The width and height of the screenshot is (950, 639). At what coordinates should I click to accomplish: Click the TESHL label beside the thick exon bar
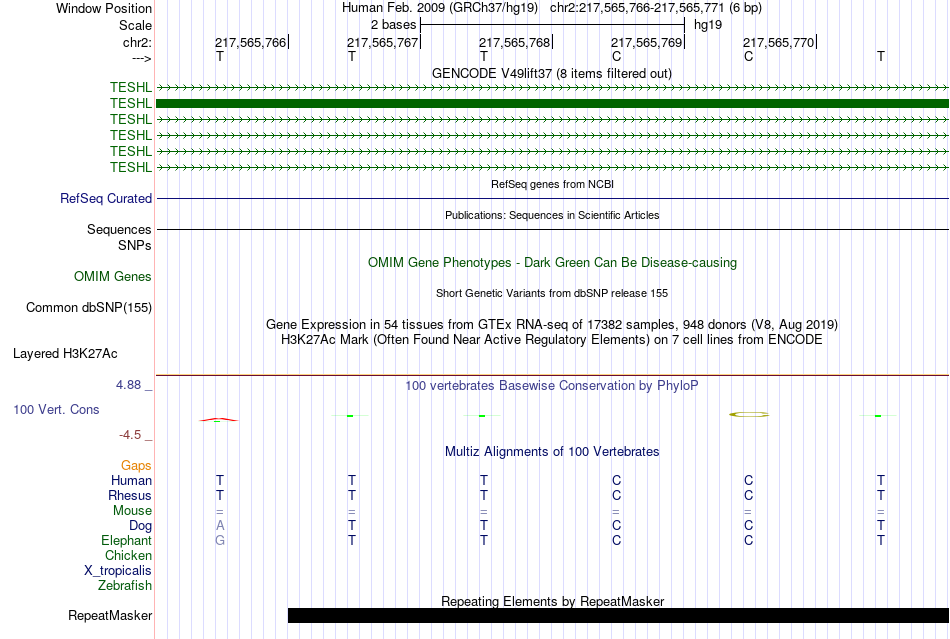(131, 104)
